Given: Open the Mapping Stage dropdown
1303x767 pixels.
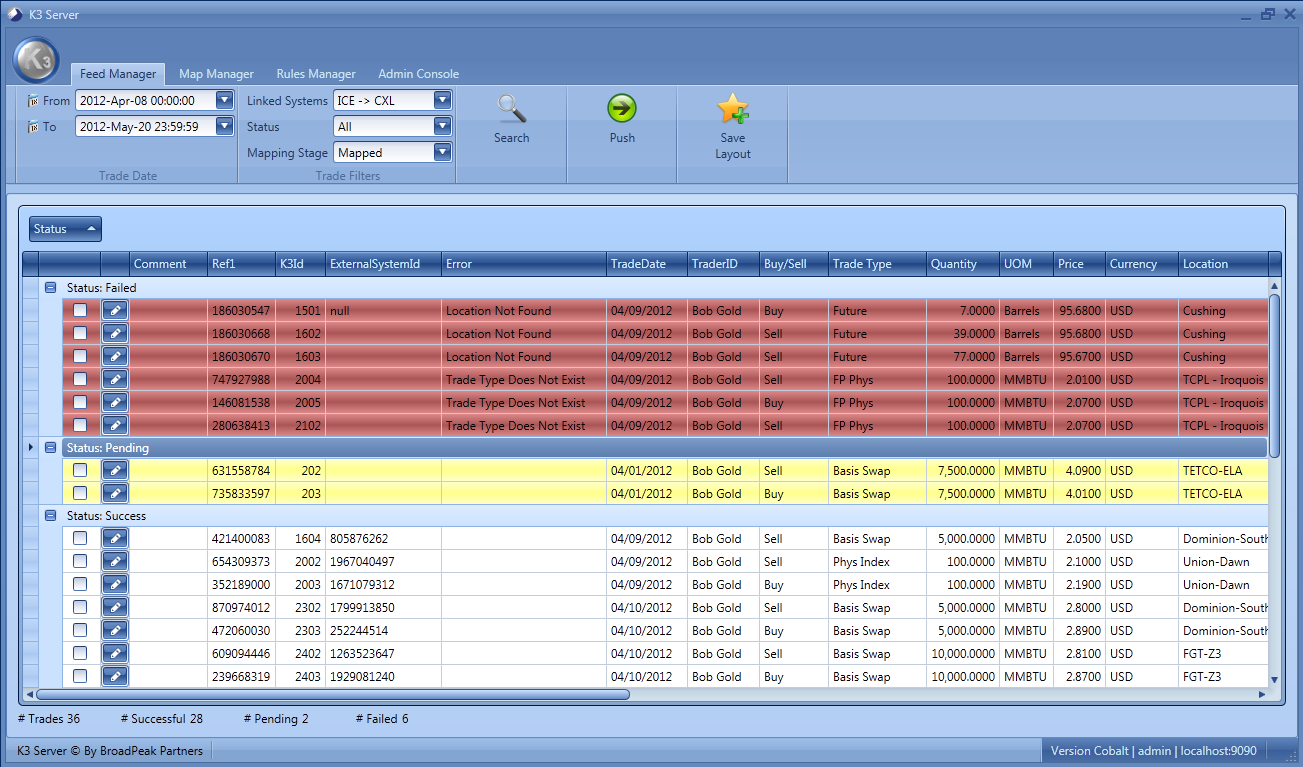Looking at the screenshot, I should (x=443, y=153).
